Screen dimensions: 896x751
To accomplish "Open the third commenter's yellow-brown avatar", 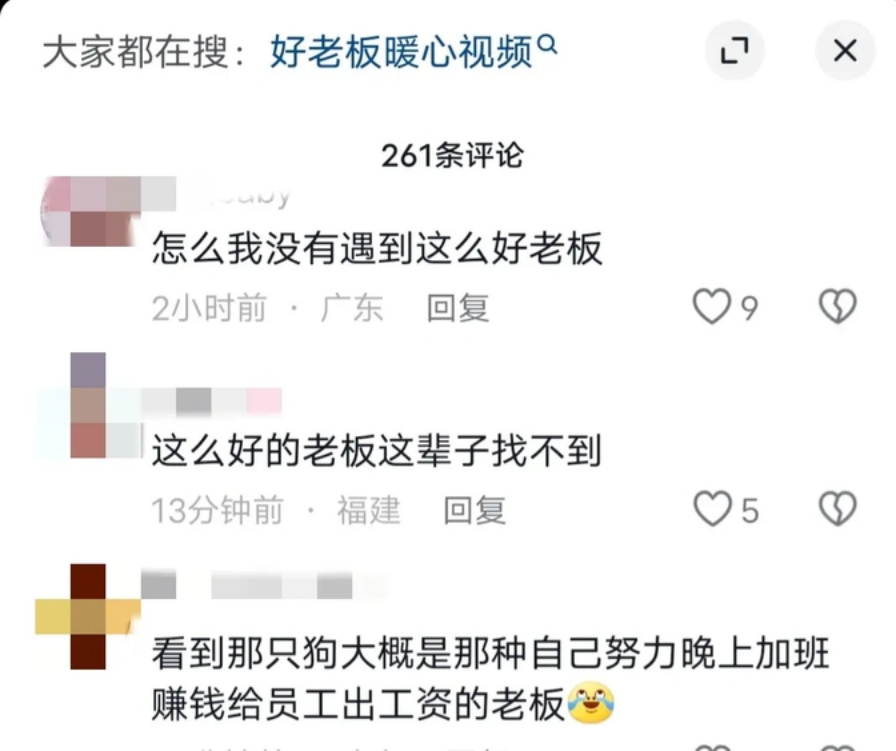I will (88, 617).
